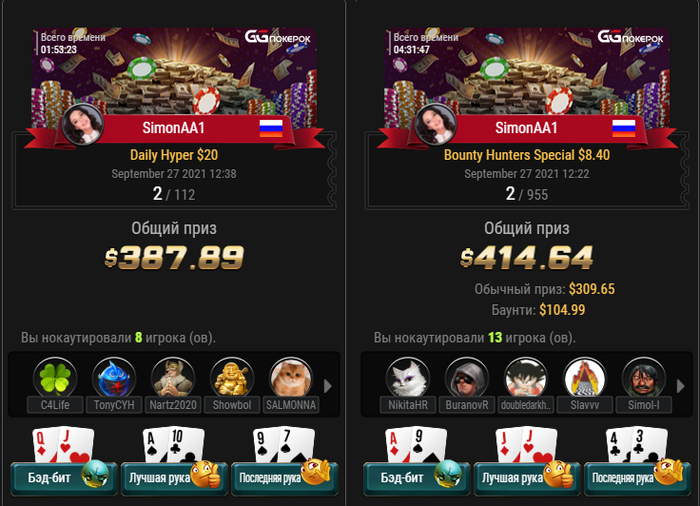The height and width of the screenshot is (506, 700).
Task: Select SALMONNA cat avatar
Action: (291, 378)
